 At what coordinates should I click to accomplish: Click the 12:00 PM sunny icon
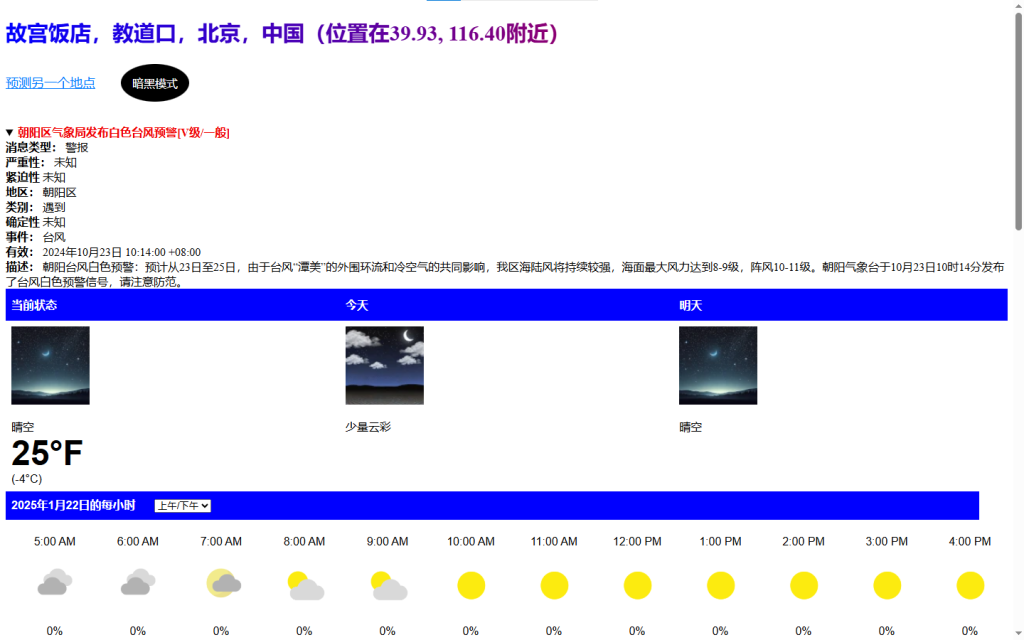[x=637, y=585]
